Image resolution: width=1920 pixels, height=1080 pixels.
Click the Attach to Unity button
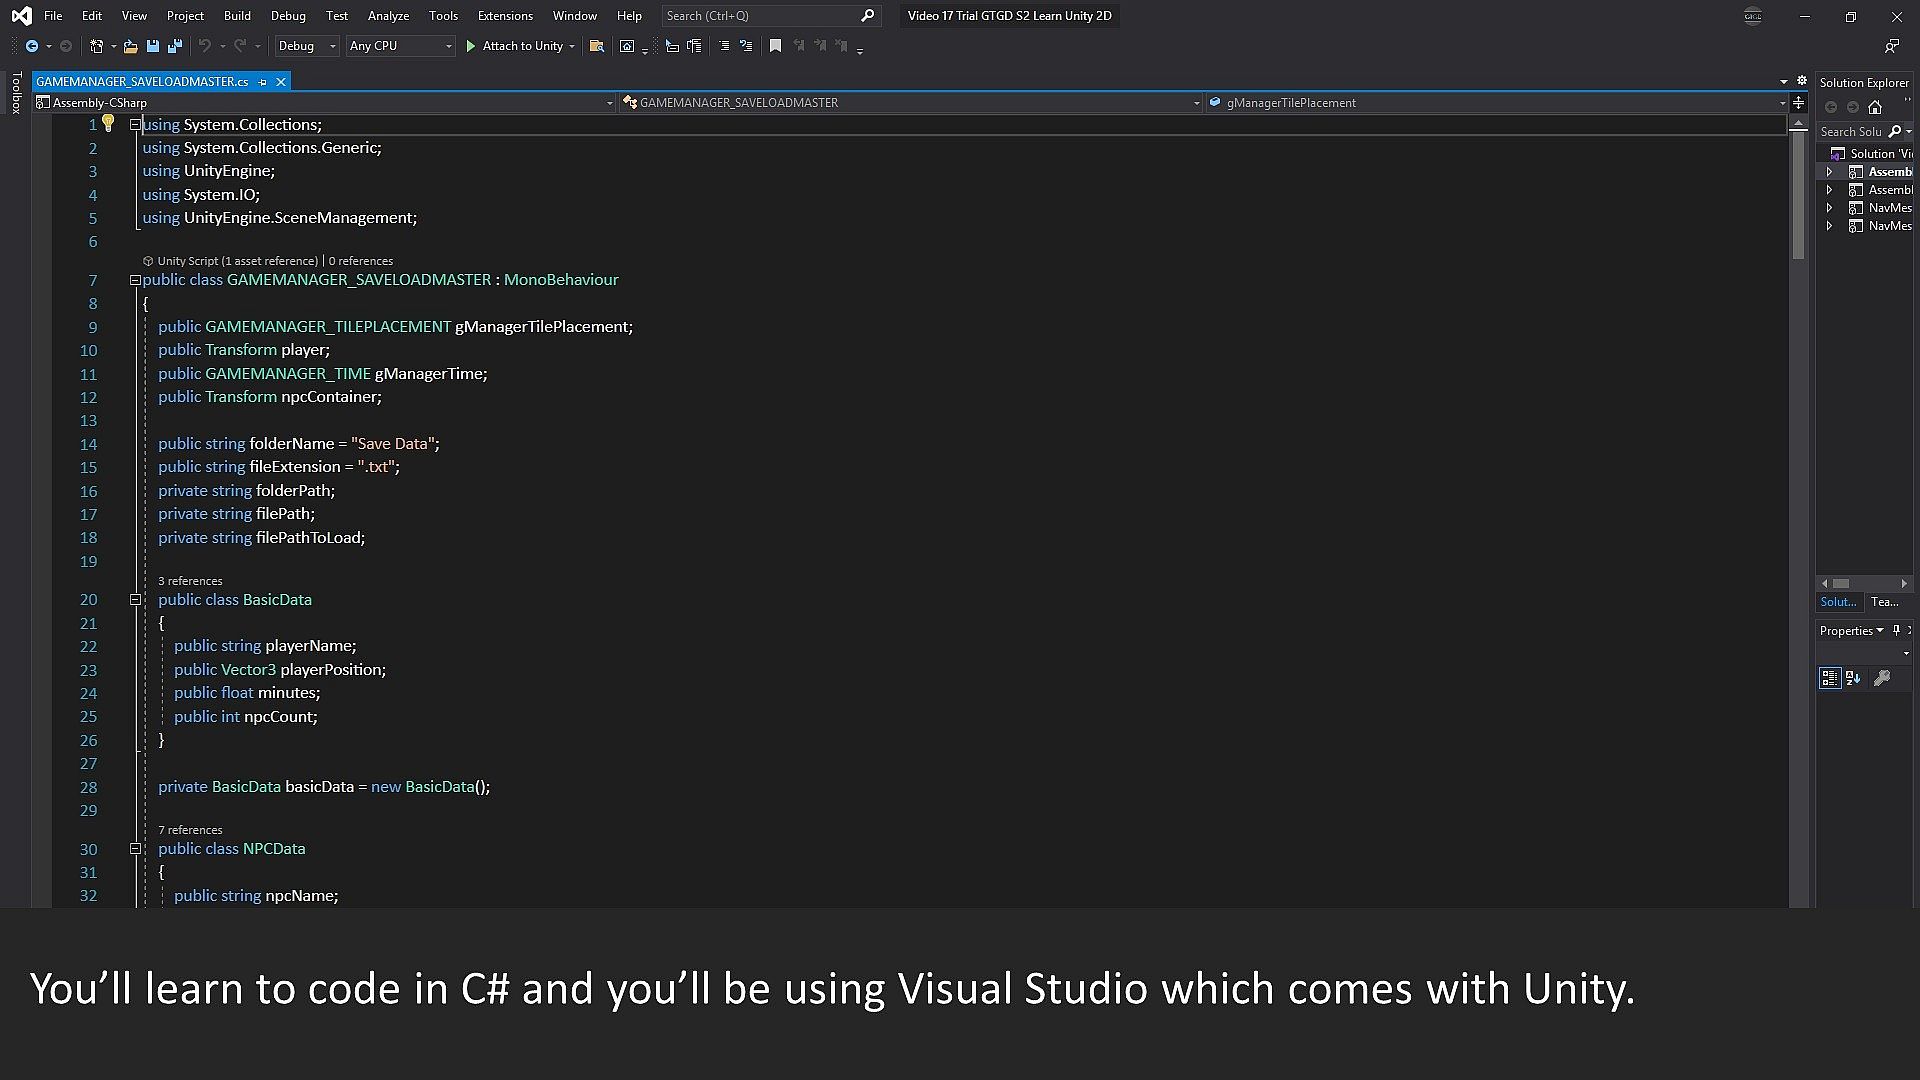click(x=514, y=46)
